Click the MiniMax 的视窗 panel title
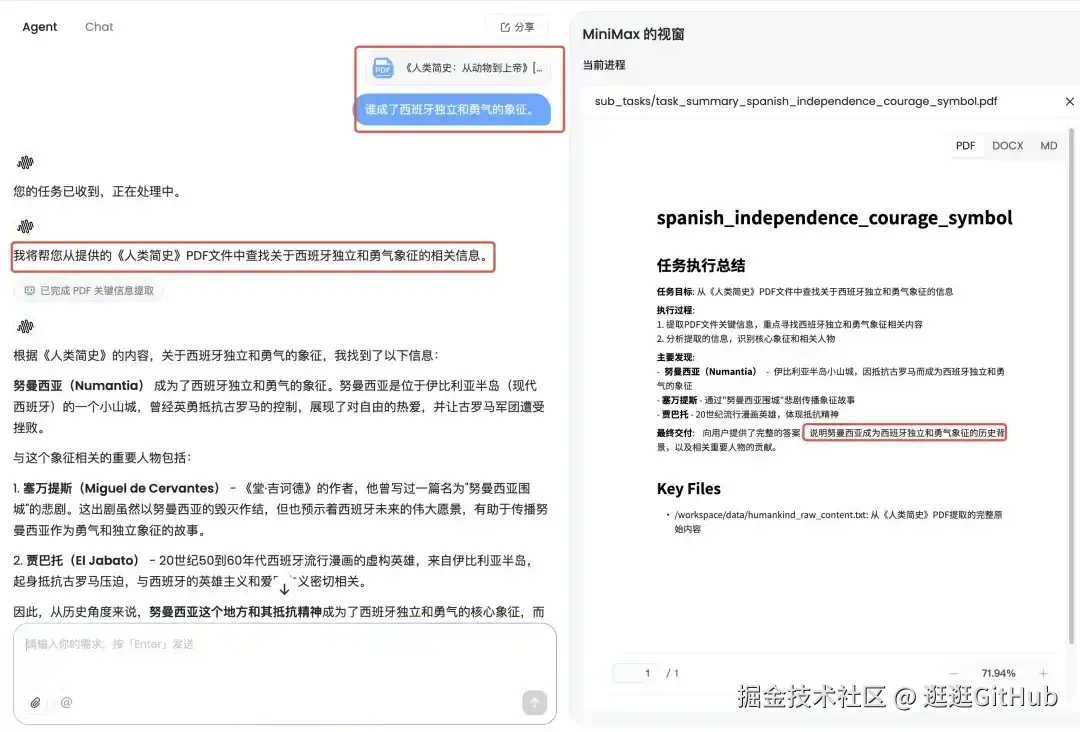 633,34
